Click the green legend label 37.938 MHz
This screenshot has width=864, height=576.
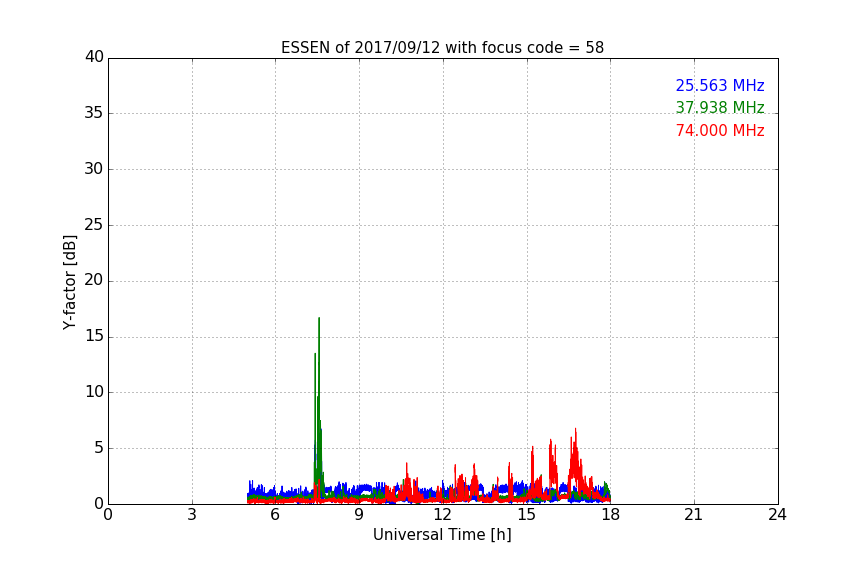click(720, 107)
